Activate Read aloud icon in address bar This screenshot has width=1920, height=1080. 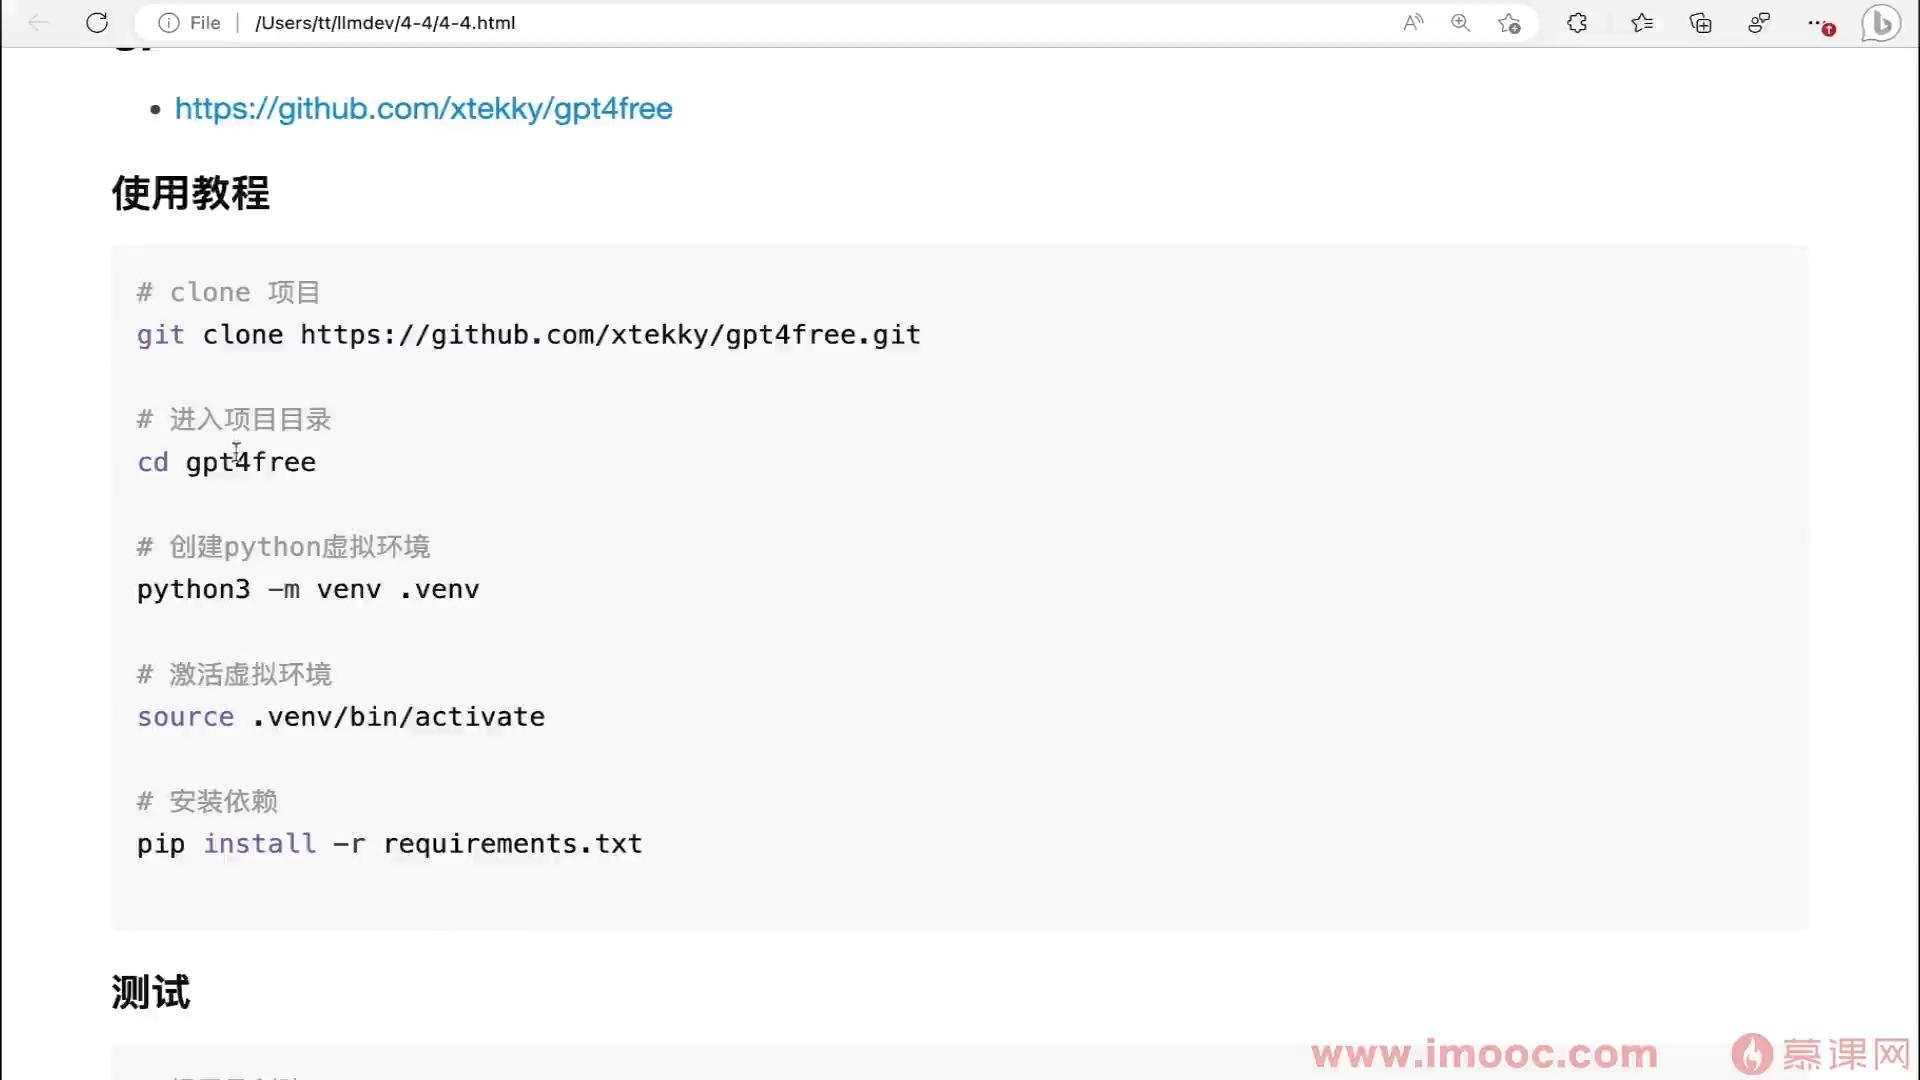coord(1412,22)
